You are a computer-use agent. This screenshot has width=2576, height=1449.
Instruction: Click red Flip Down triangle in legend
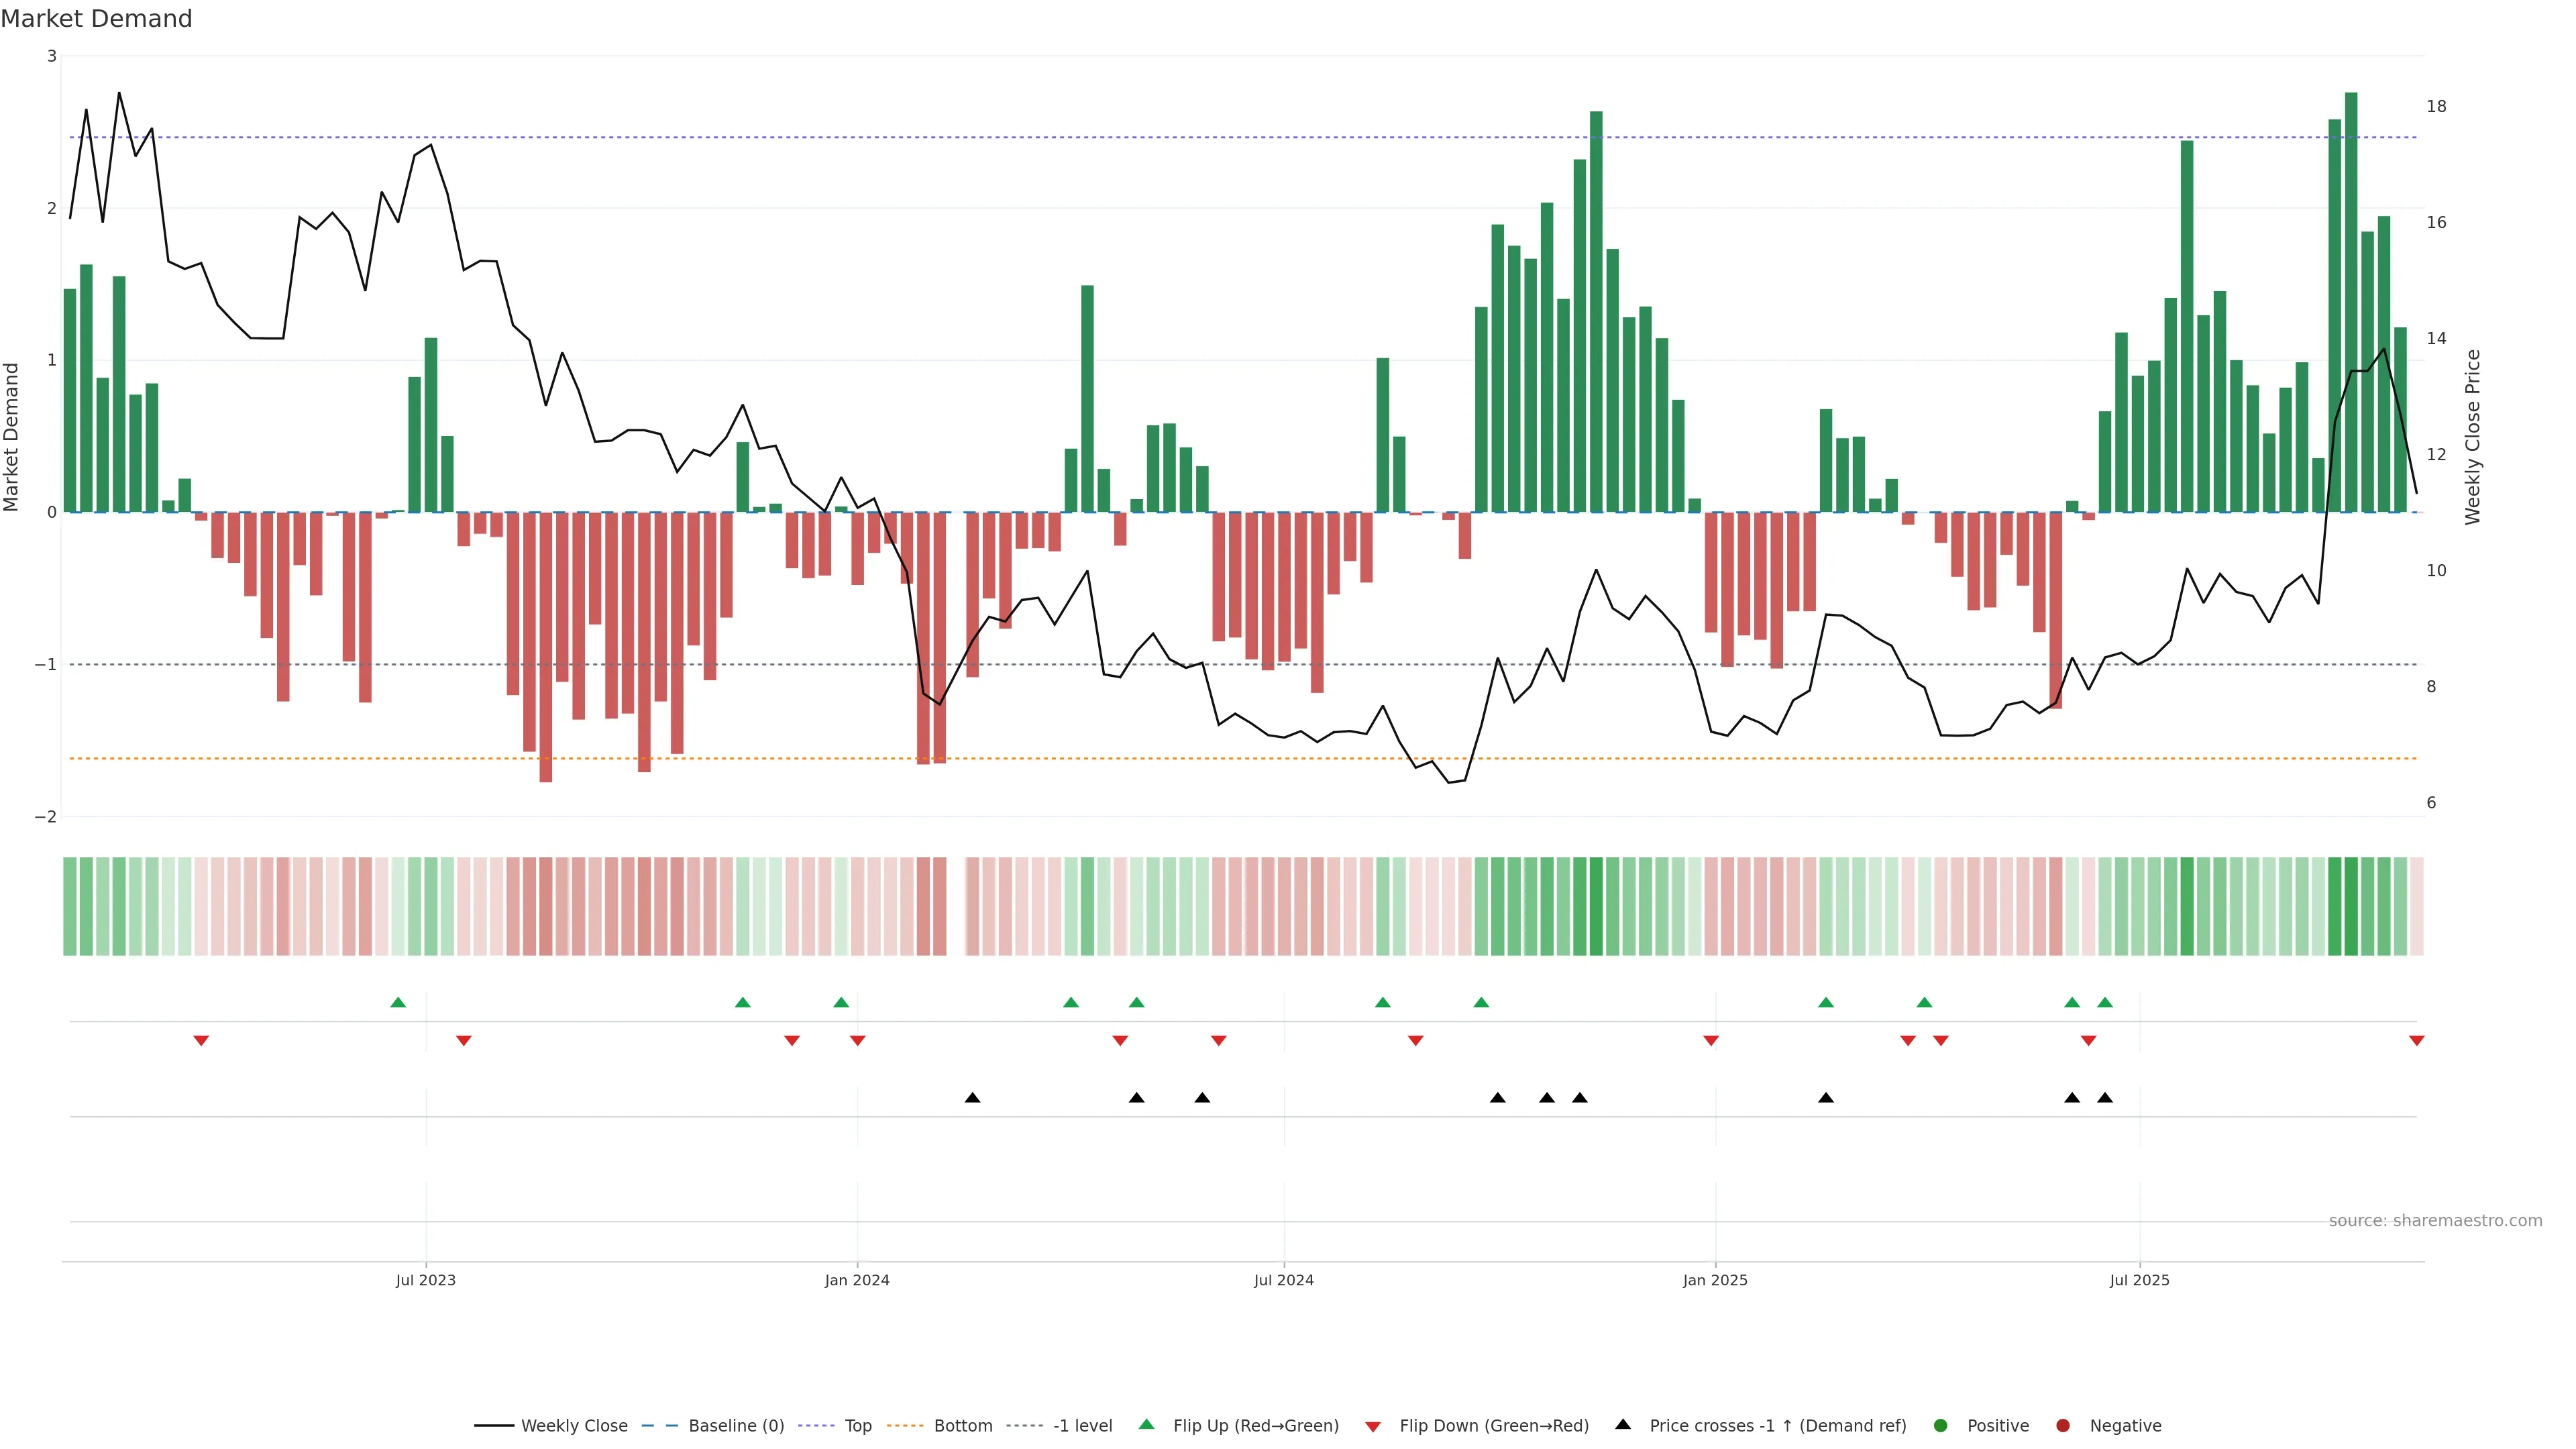[x=1373, y=1427]
